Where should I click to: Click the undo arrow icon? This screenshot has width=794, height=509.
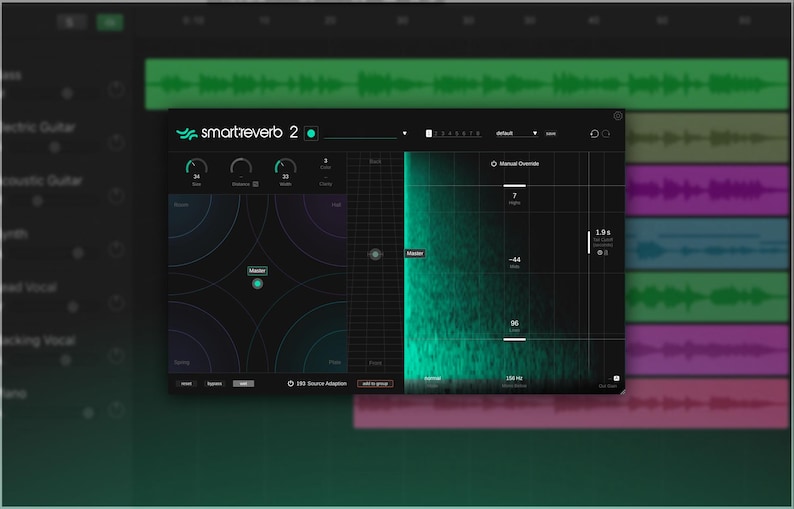[594, 134]
